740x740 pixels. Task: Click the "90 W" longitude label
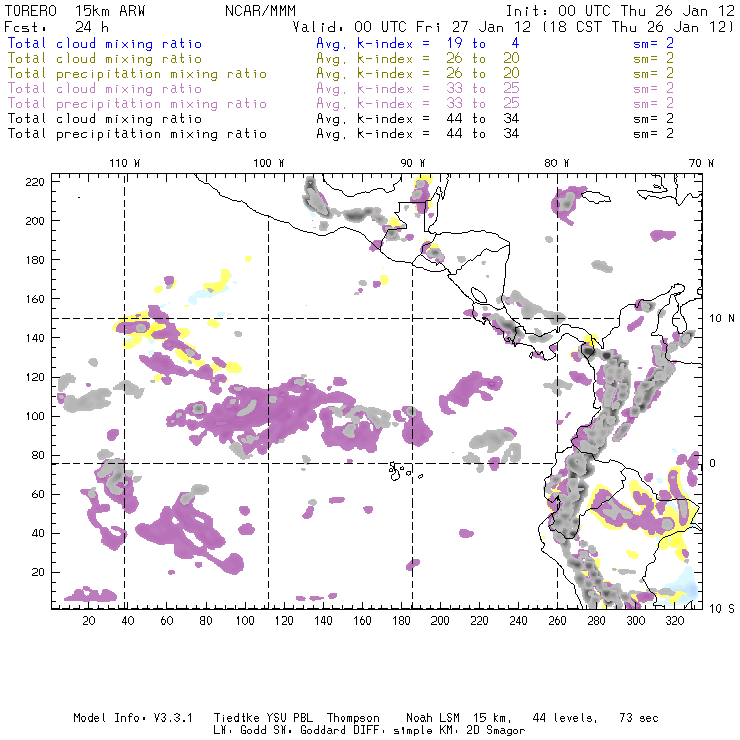click(412, 163)
